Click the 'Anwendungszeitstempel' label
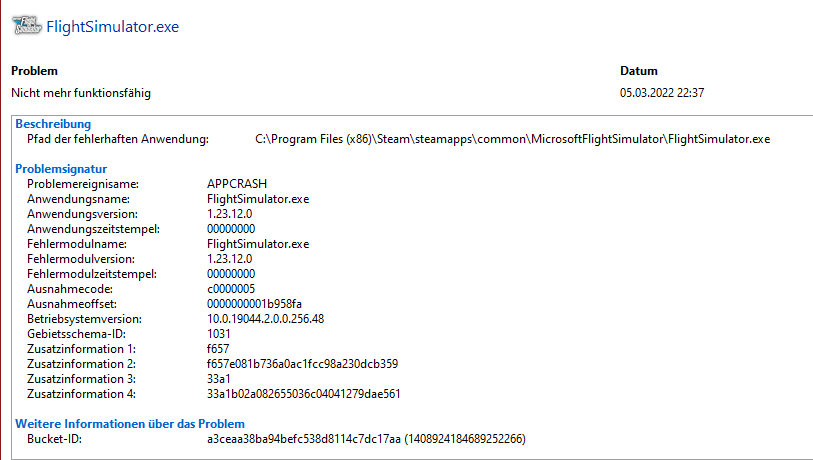The width and height of the screenshot is (813, 460). coord(93,229)
